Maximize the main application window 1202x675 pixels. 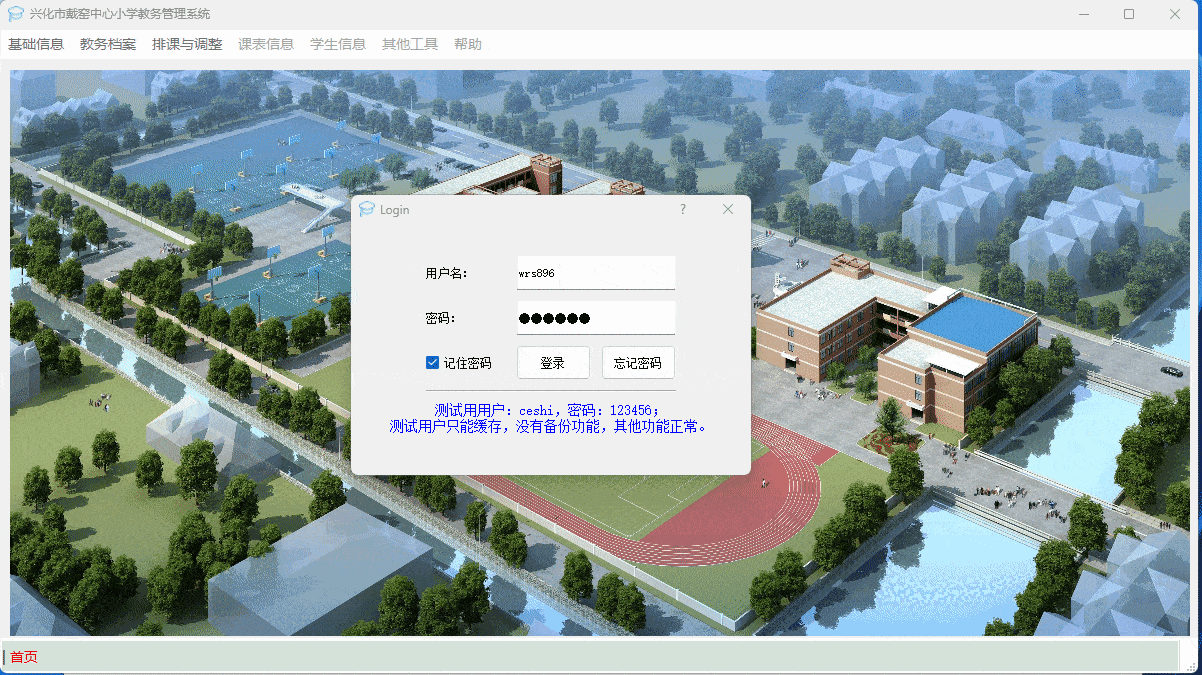[1129, 14]
